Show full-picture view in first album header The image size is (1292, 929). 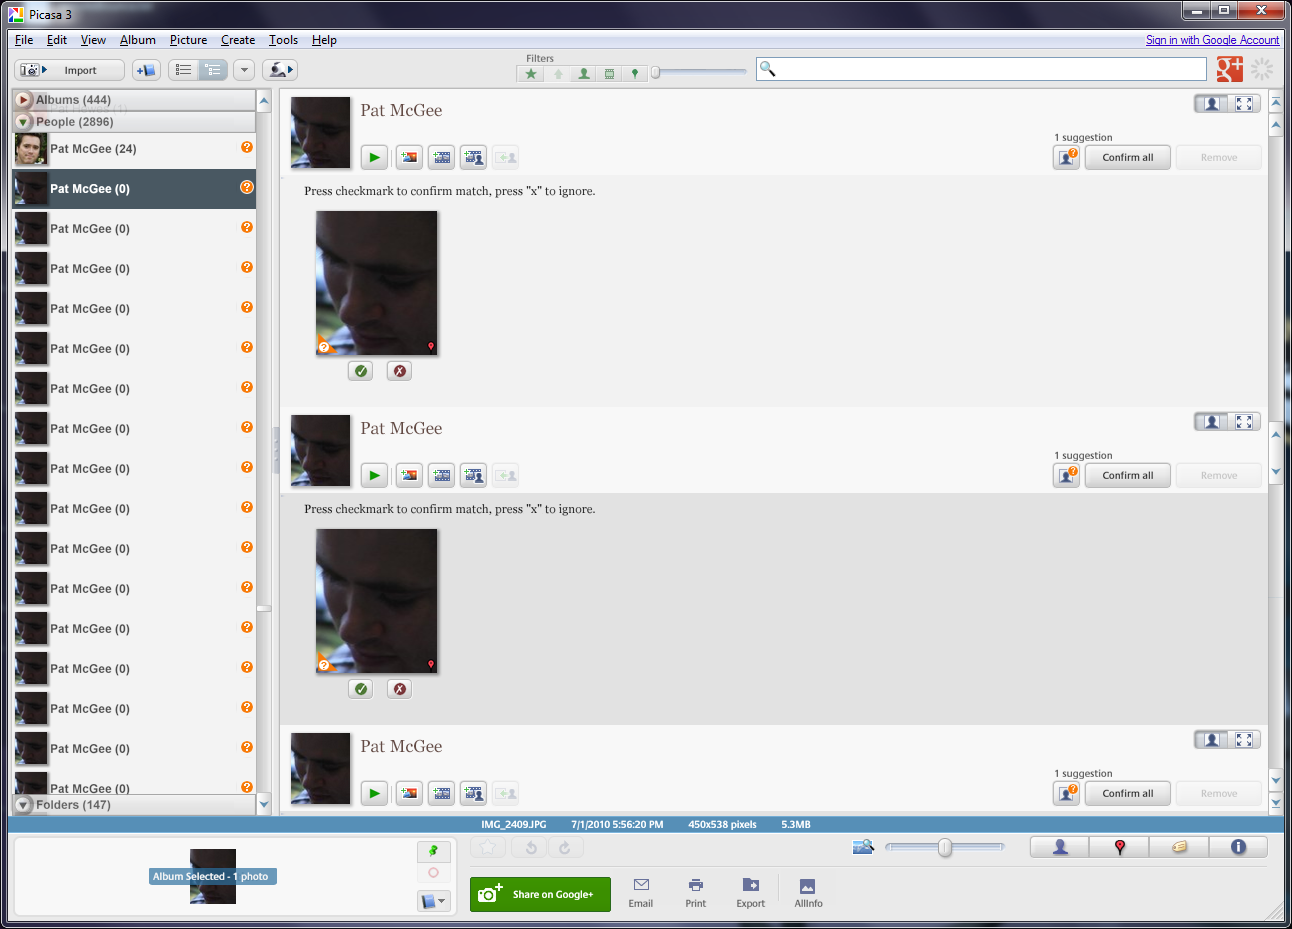coord(1244,104)
